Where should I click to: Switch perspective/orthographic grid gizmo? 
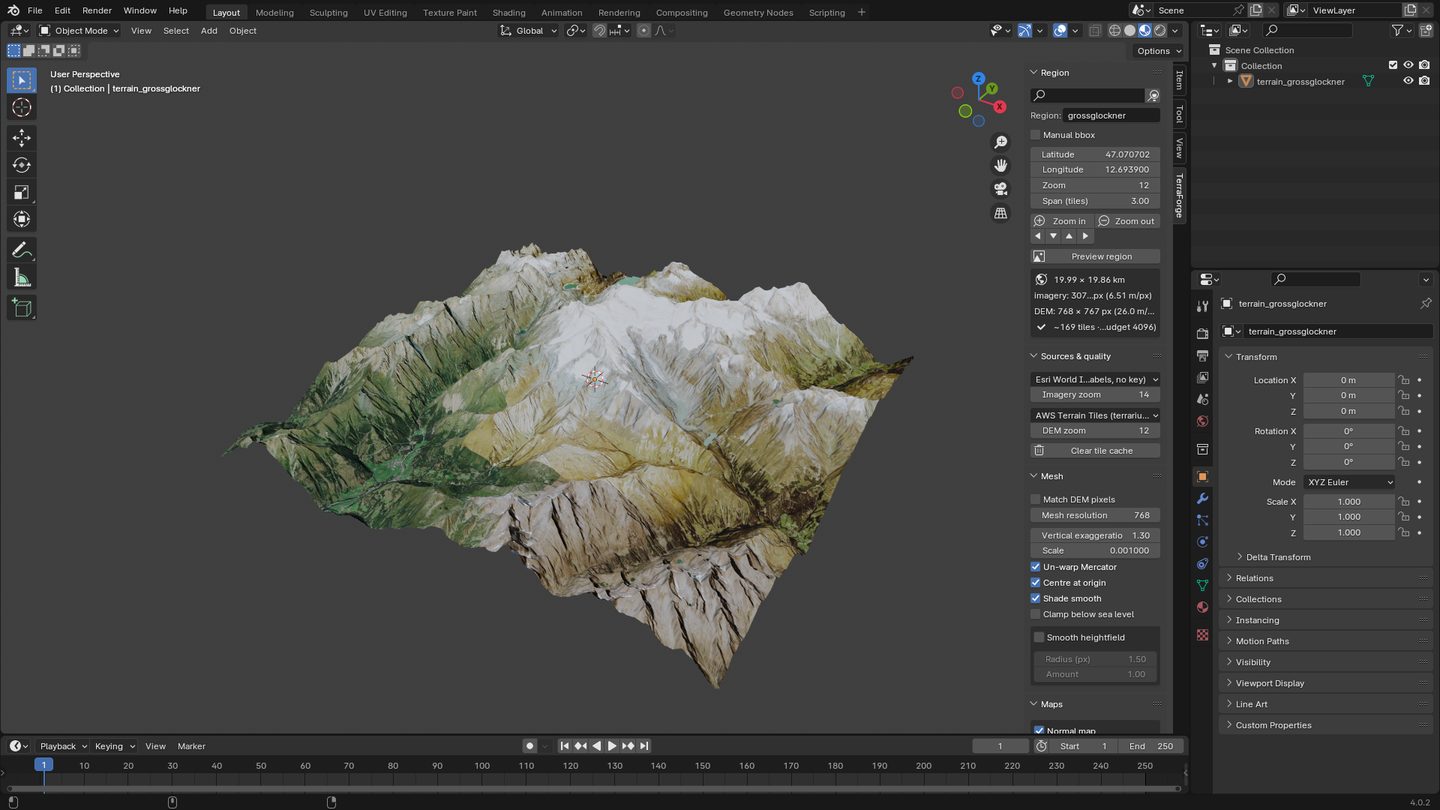1001,213
